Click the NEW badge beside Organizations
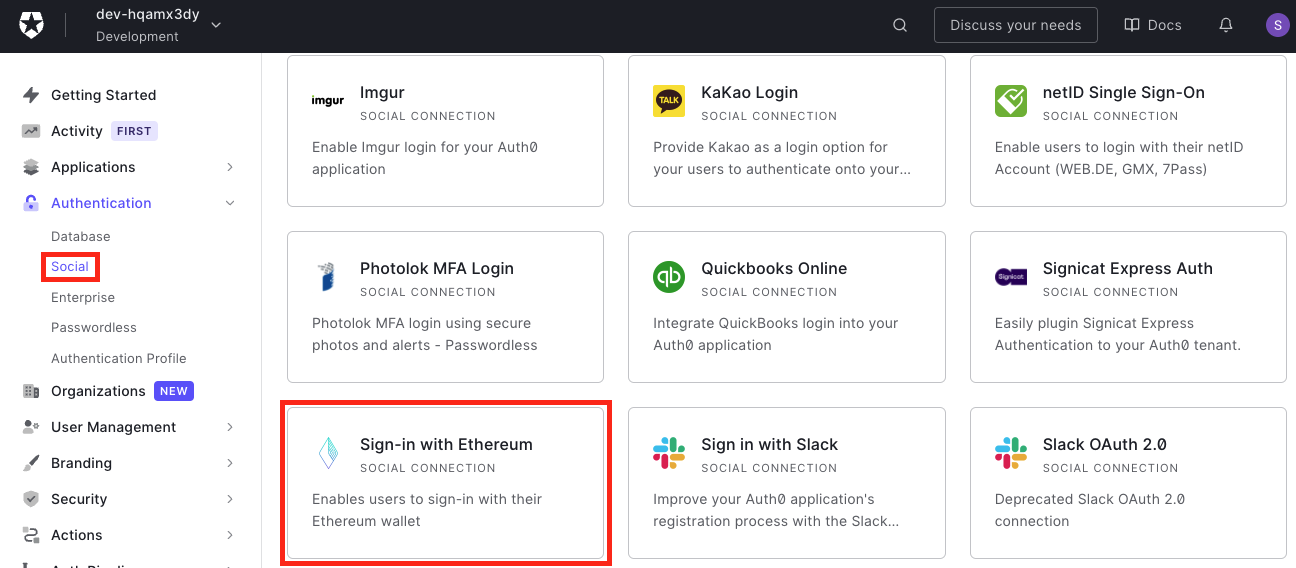The image size is (1296, 568). (x=174, y=391)
